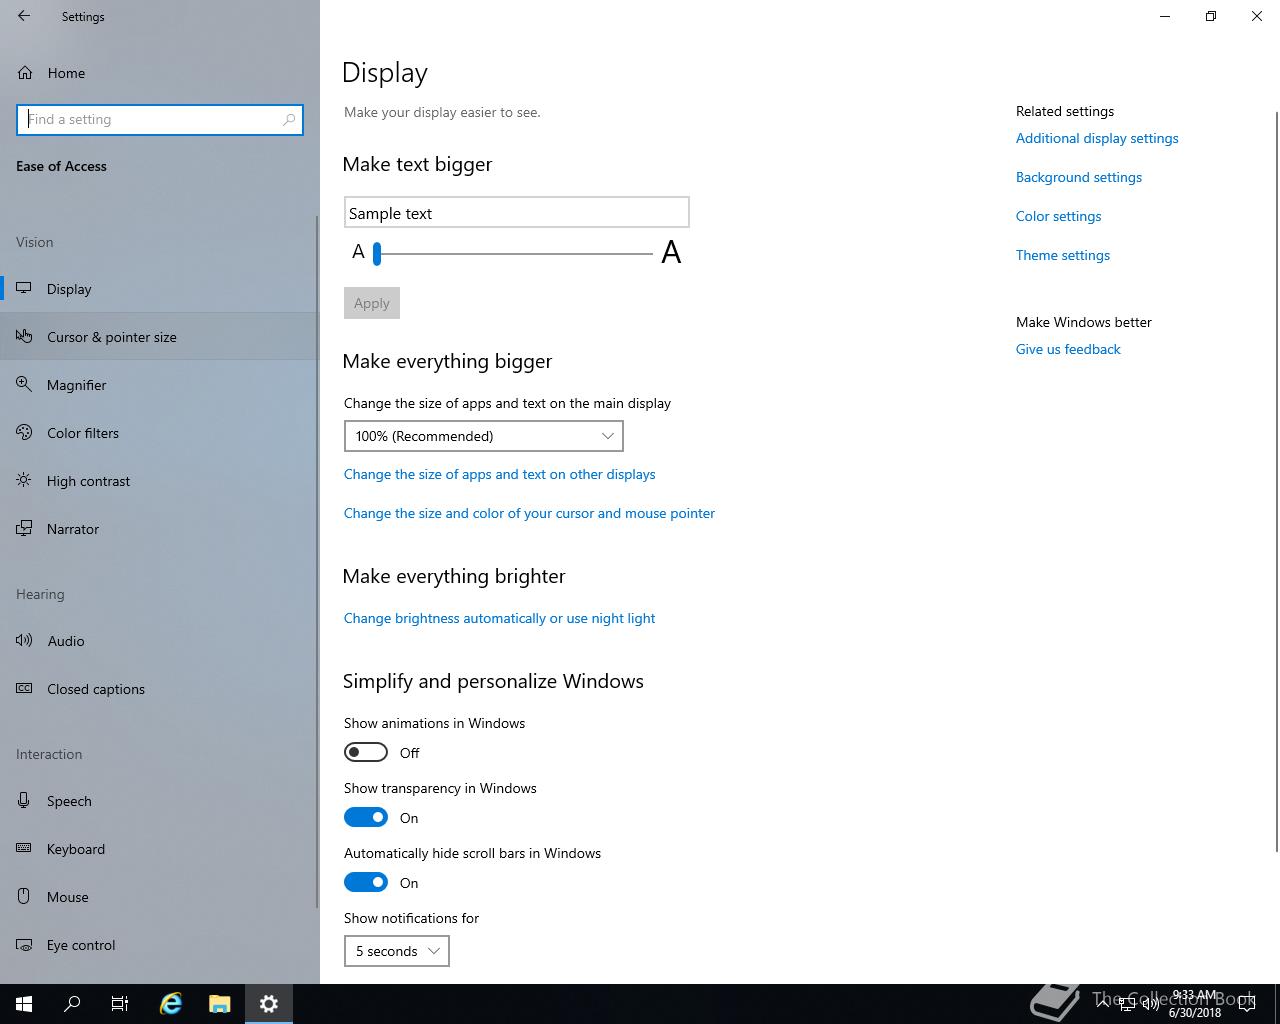This screenshot has height=1024, width=1280.
Task: Click the Sample text preview box
Action: pyautogui.click(x=517, y=212)
